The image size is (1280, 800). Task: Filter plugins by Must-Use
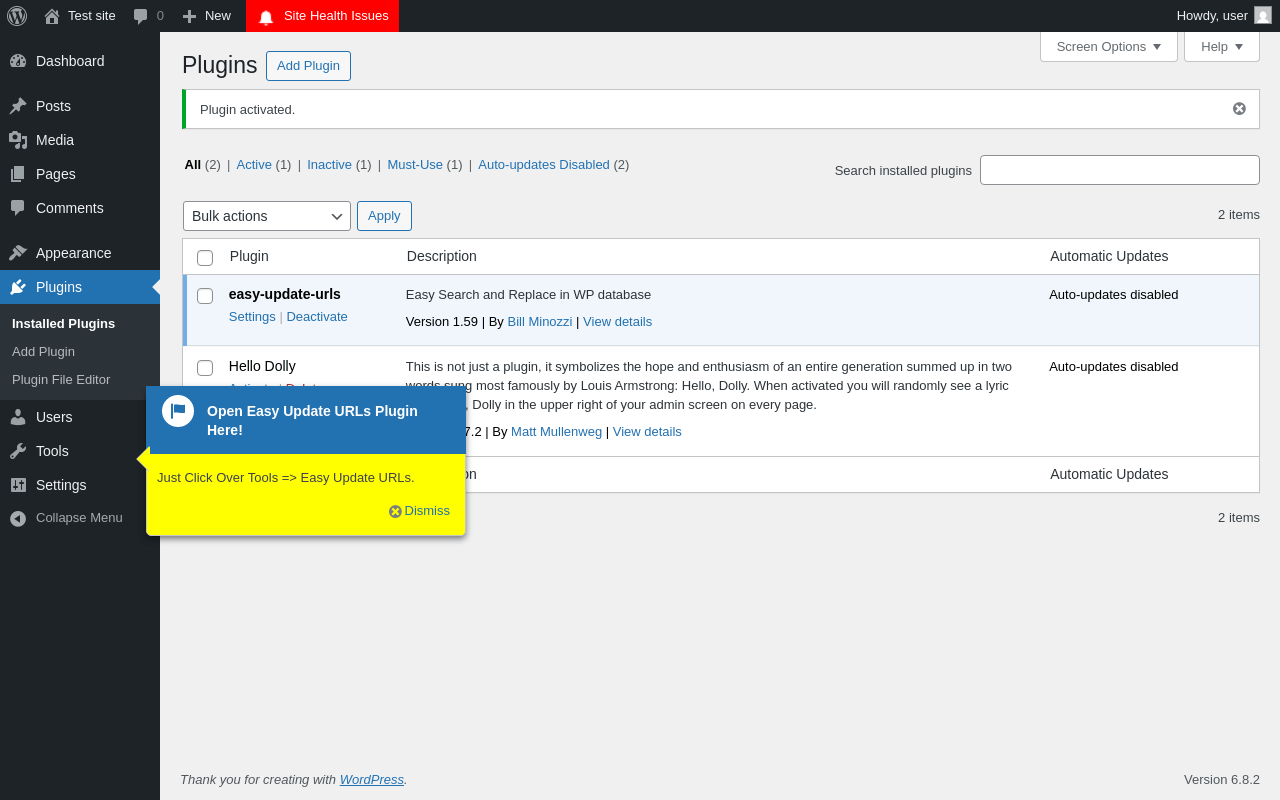click(415, 164)
